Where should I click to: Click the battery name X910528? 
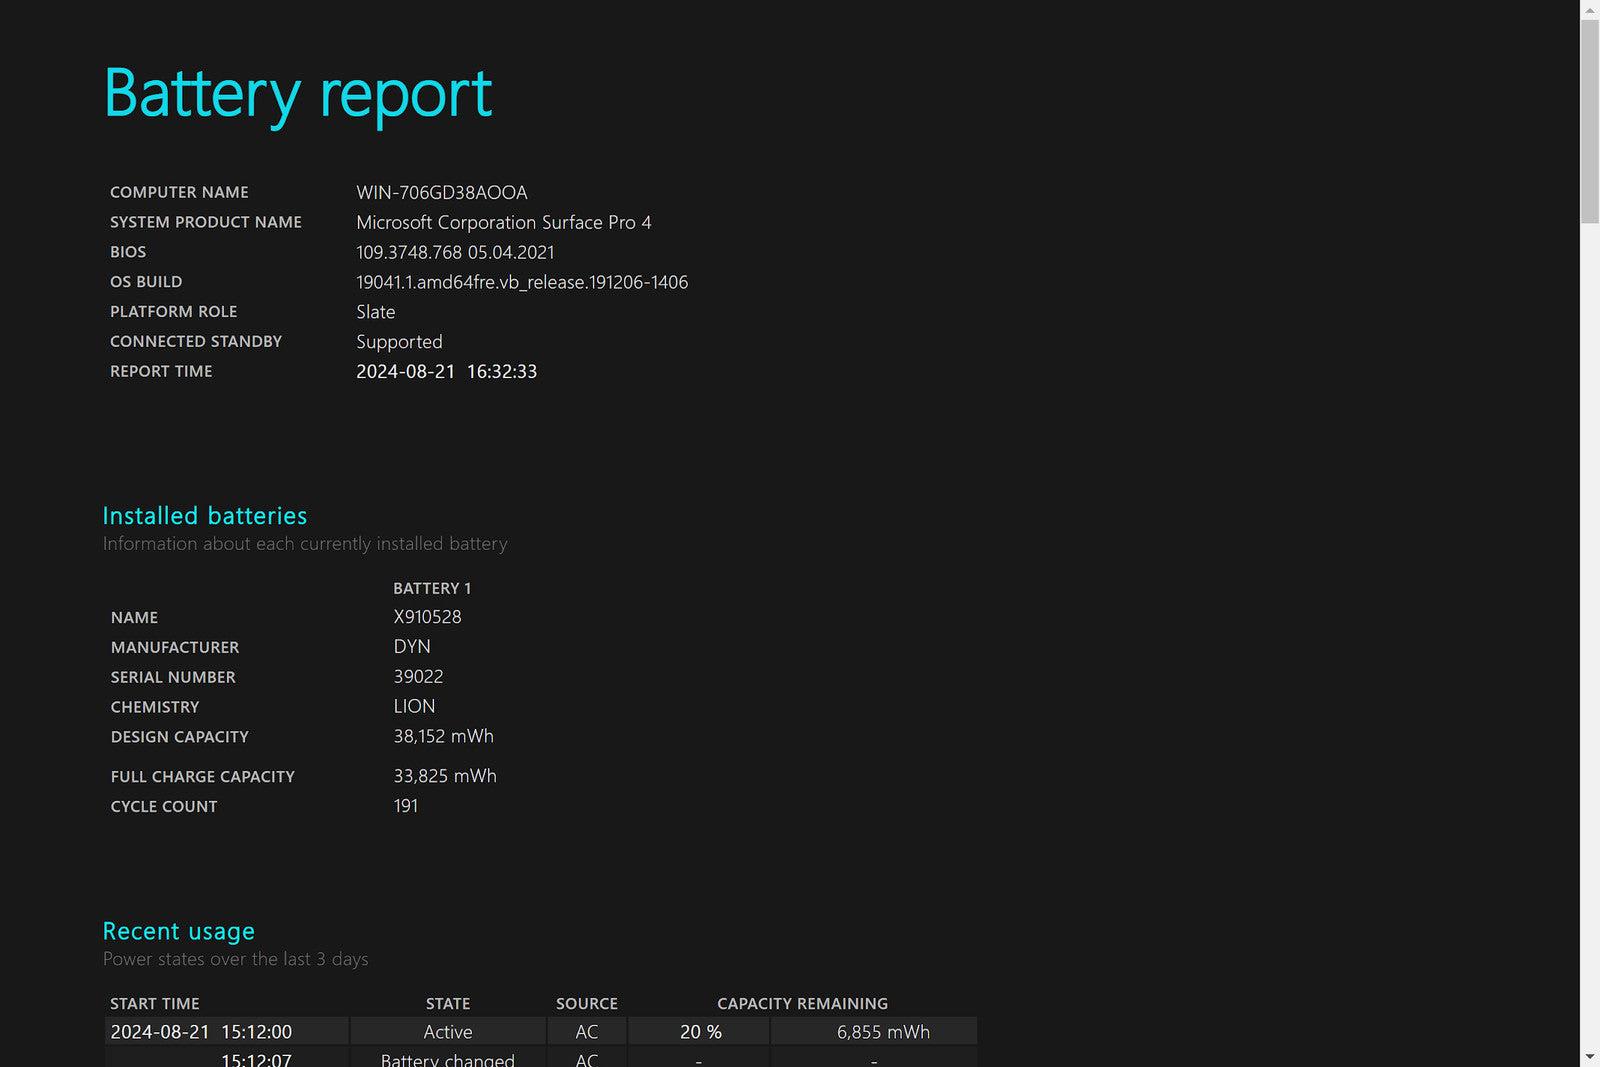pos(427,617)
